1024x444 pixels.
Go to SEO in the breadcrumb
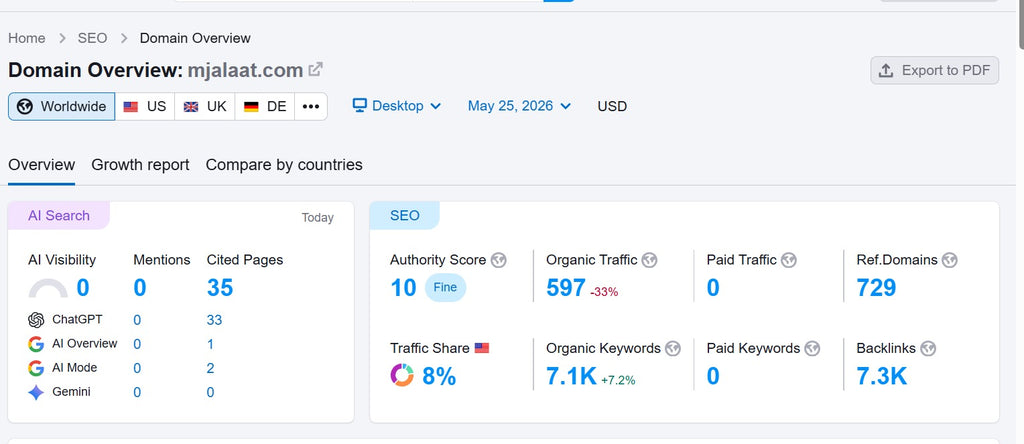[92, 39]
